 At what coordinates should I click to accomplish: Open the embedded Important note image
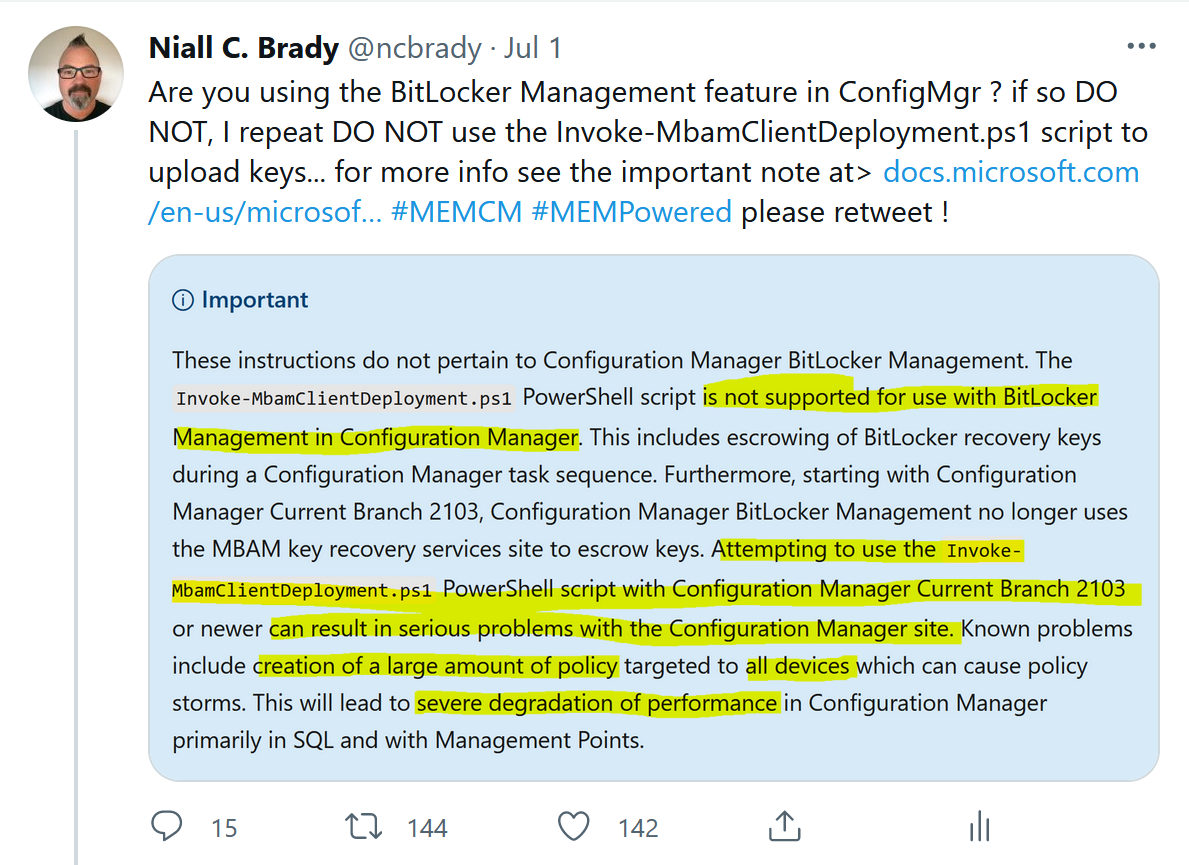[x=654, y=518]
